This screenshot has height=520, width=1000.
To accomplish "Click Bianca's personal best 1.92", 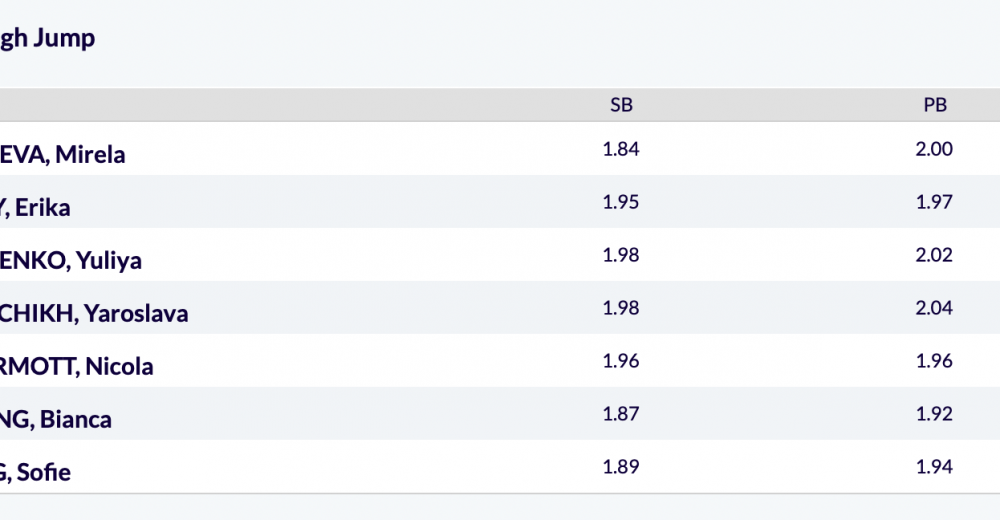I will pos(934,413).
